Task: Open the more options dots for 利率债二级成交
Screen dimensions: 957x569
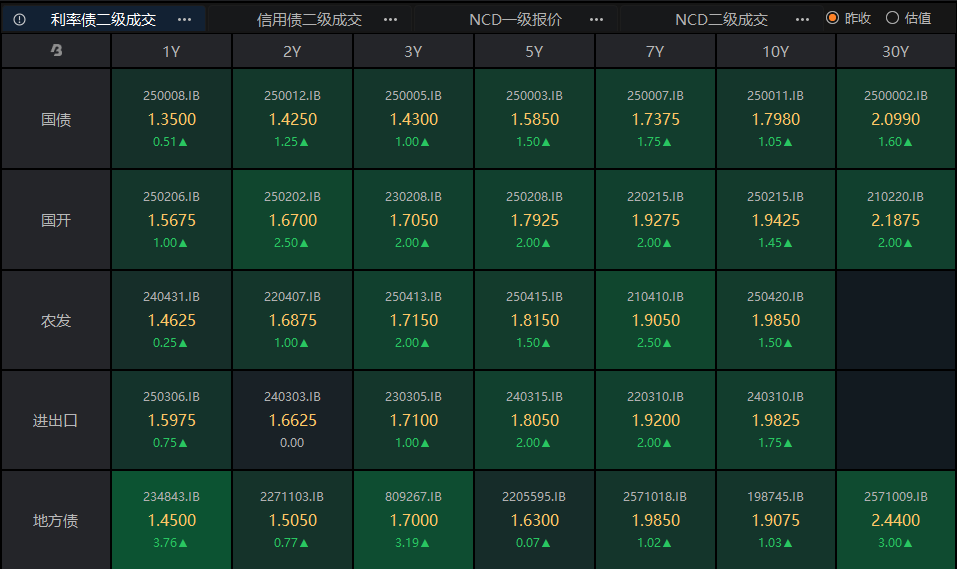Action: point(184,20)
